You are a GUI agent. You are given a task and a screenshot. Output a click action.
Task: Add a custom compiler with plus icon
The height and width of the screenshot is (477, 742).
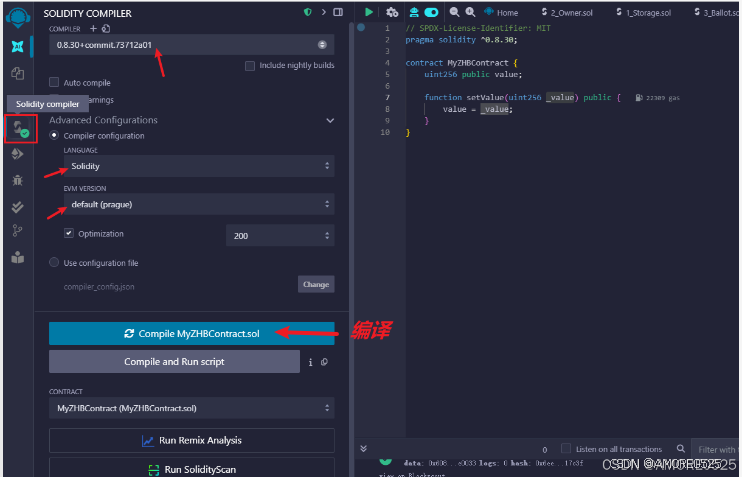(x=93, y=29)
